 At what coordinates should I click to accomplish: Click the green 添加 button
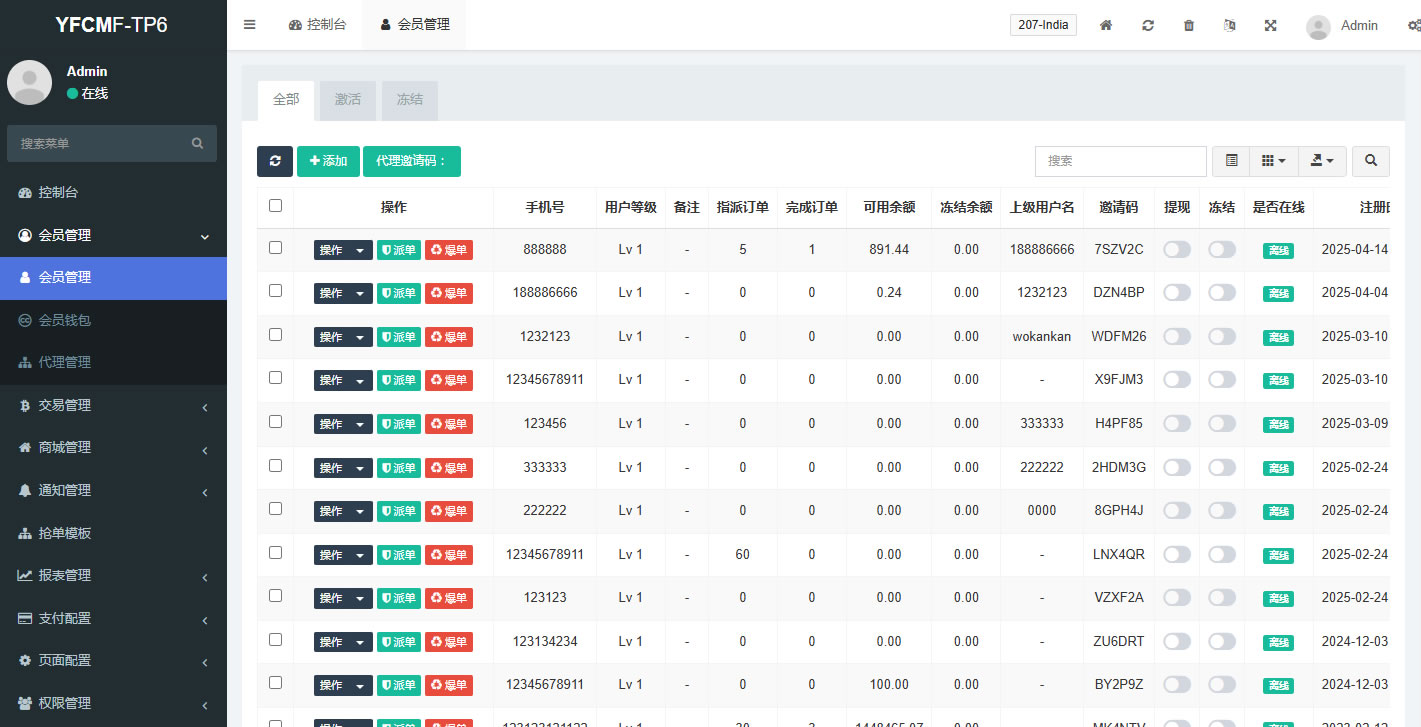[x=328, y=161]
